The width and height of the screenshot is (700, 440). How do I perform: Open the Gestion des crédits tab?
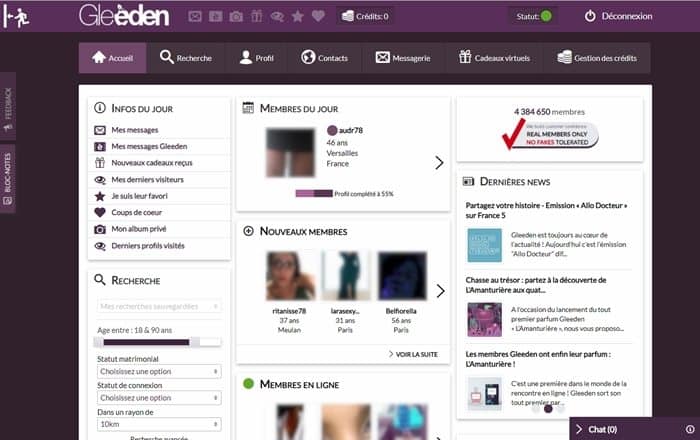[597, 58]
